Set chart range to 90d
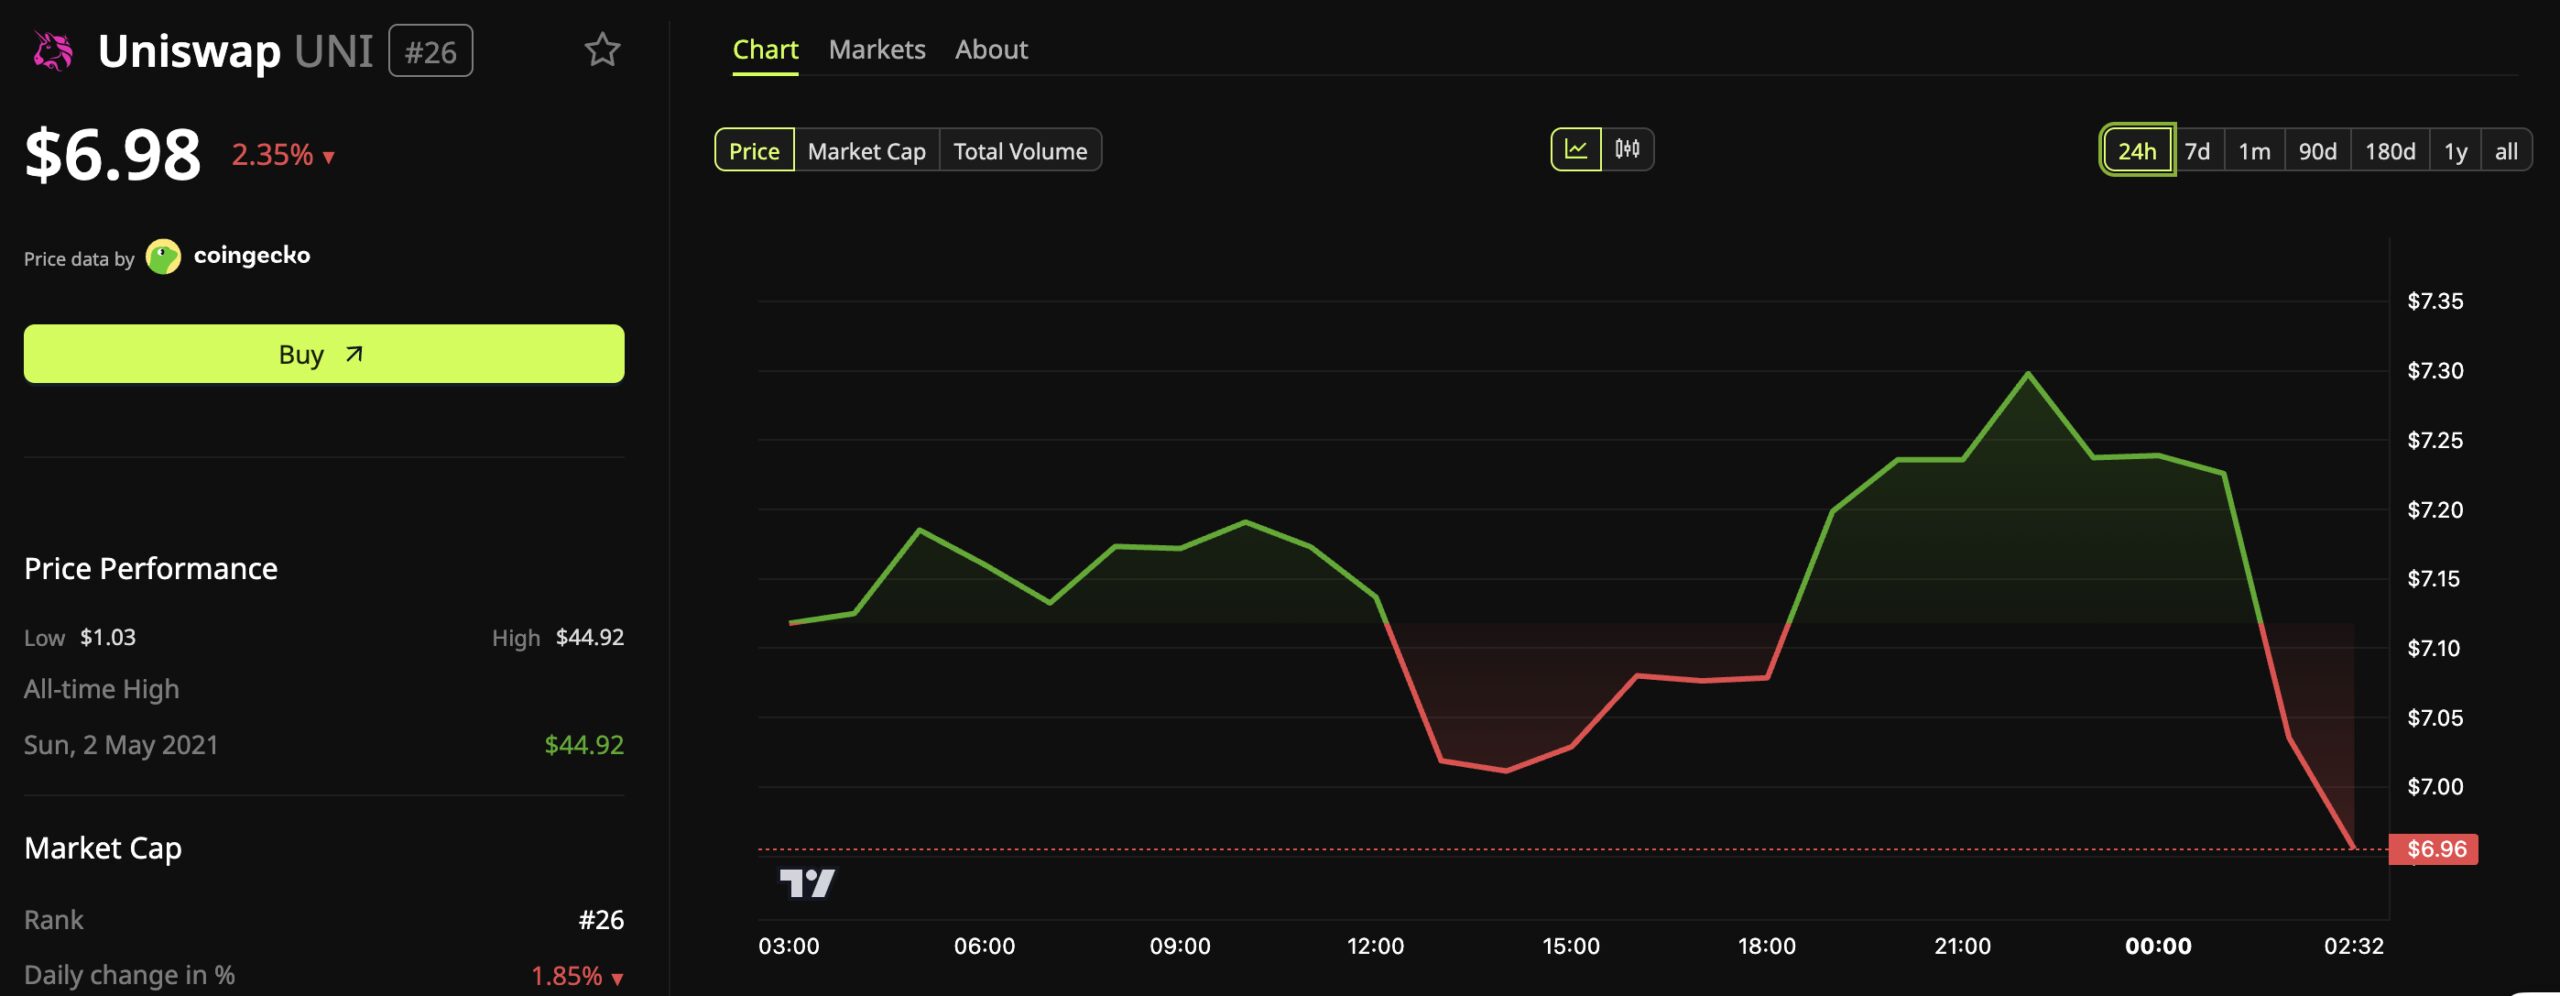This screenshot has width=2560, height=996. [x=2317, y=151]
